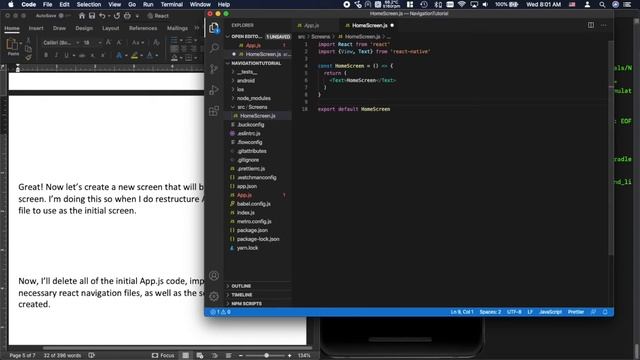Open Accounts icon in VS Code activity bar
640x360 pixels.
tap(214, 276)
